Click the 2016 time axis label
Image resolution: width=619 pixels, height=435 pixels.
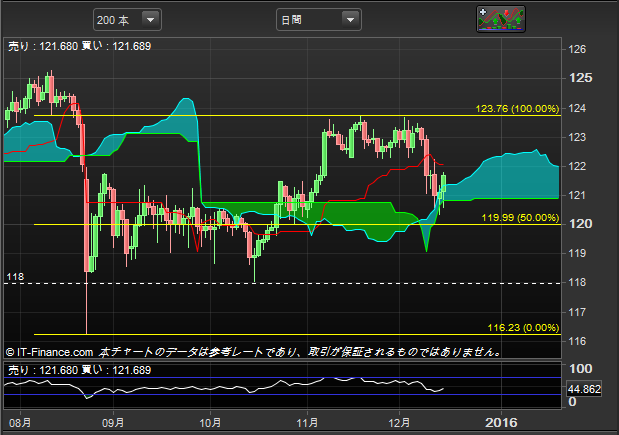click(x=501, y=423)
